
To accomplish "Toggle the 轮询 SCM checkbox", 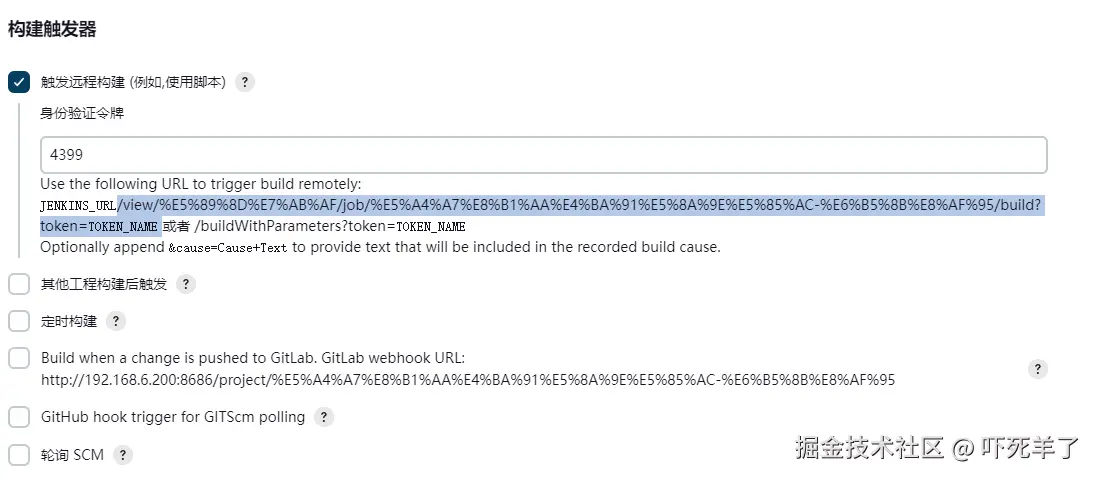I will tap(19, 455).
